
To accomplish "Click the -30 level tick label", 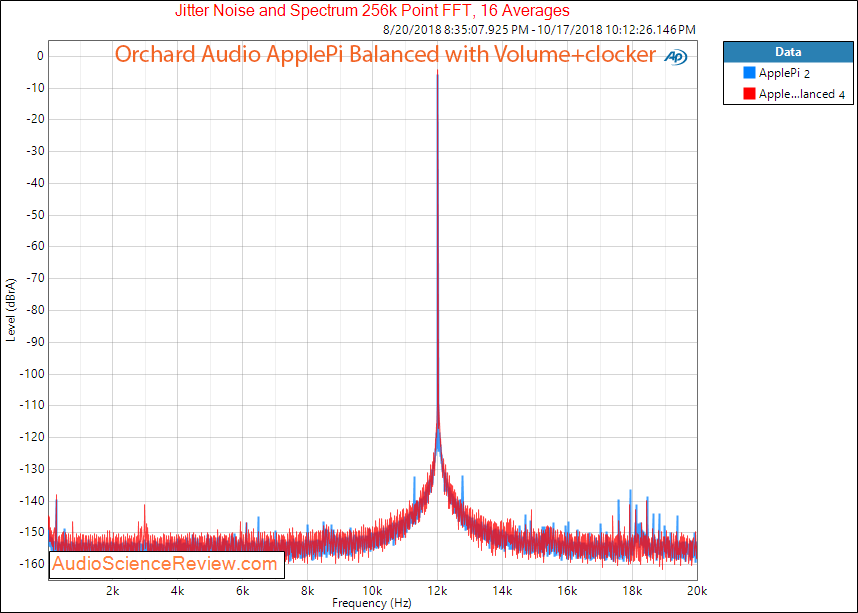I will click(x=35, y=152).
